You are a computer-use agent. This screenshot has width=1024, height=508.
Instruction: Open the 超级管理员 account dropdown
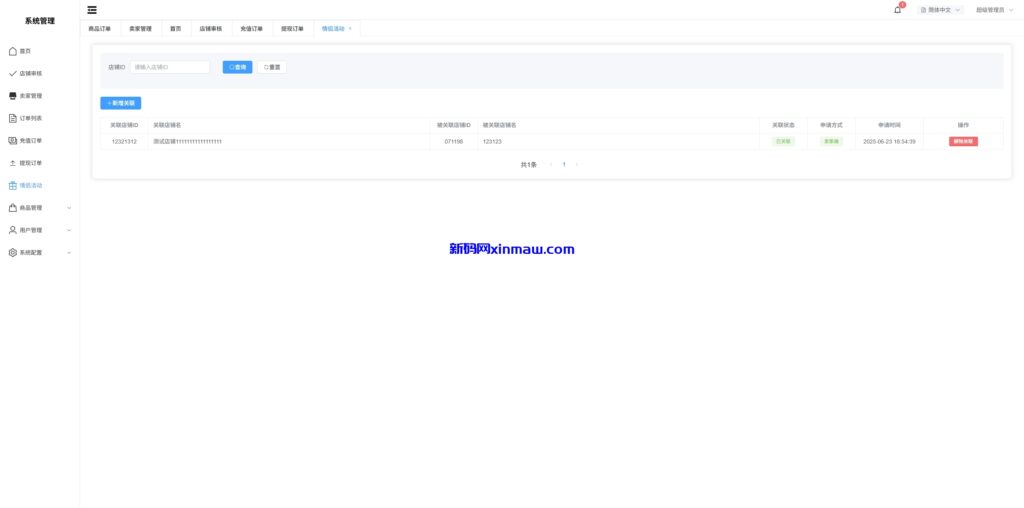[x=994, y=10]
